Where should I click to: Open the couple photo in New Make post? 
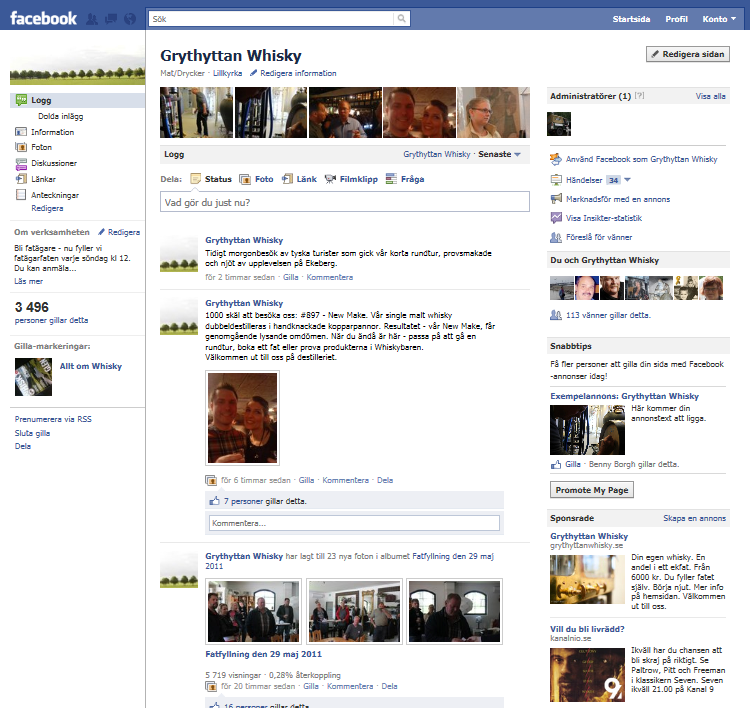pos(242,418)
